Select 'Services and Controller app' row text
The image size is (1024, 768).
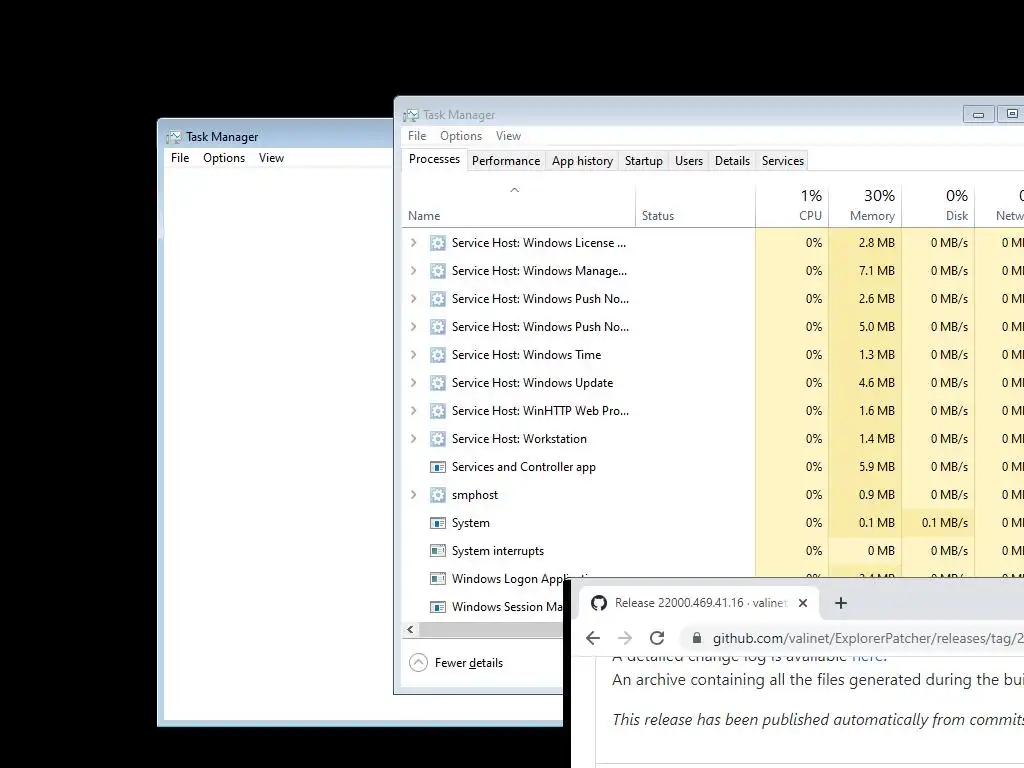coord(524,467)
